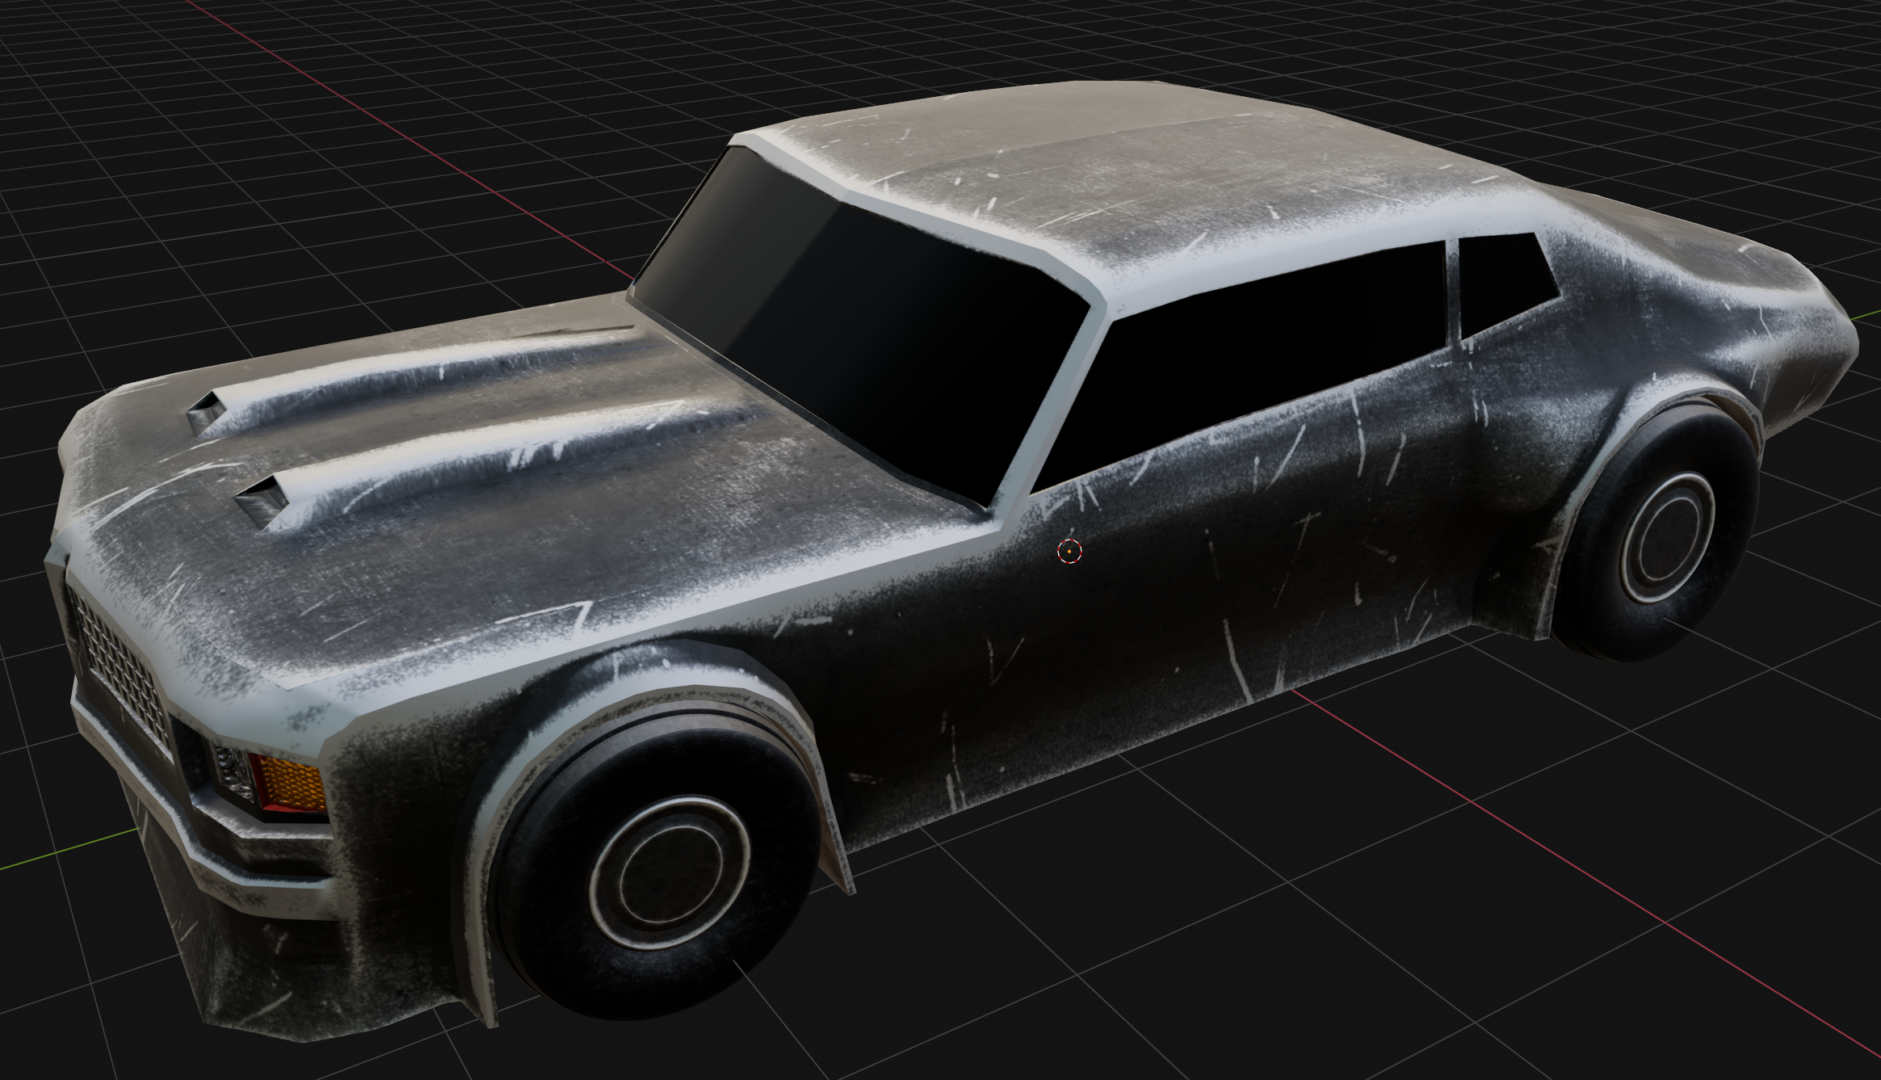Click the 3D cursor on the car door
The height and width of the screenshot is (1080, 1881).
1069,551
